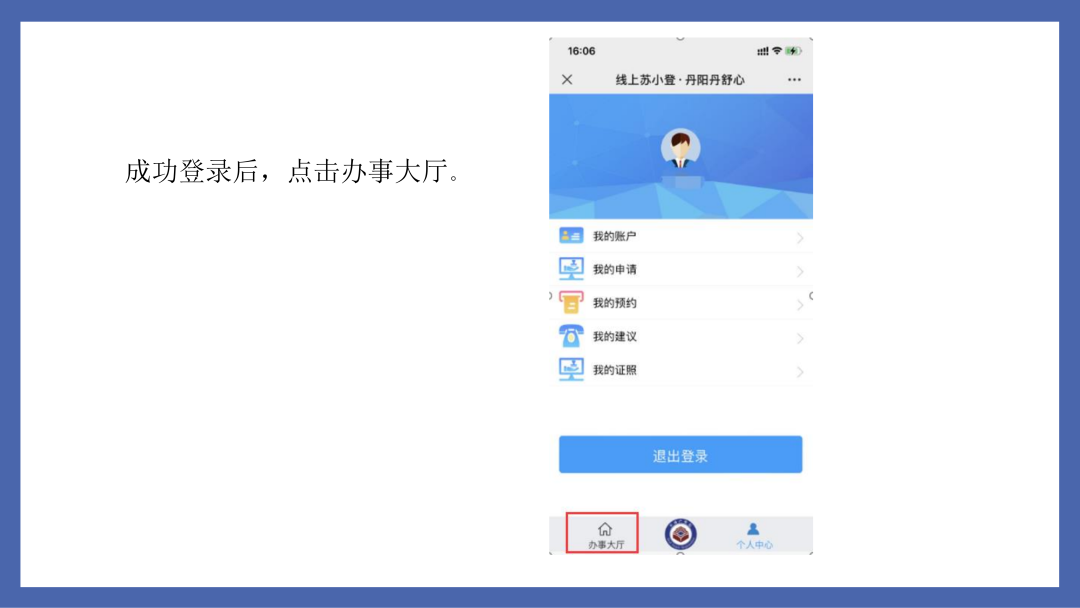Open the 办事大厅 home tab

pyautogui.click(x=605, y=534)
